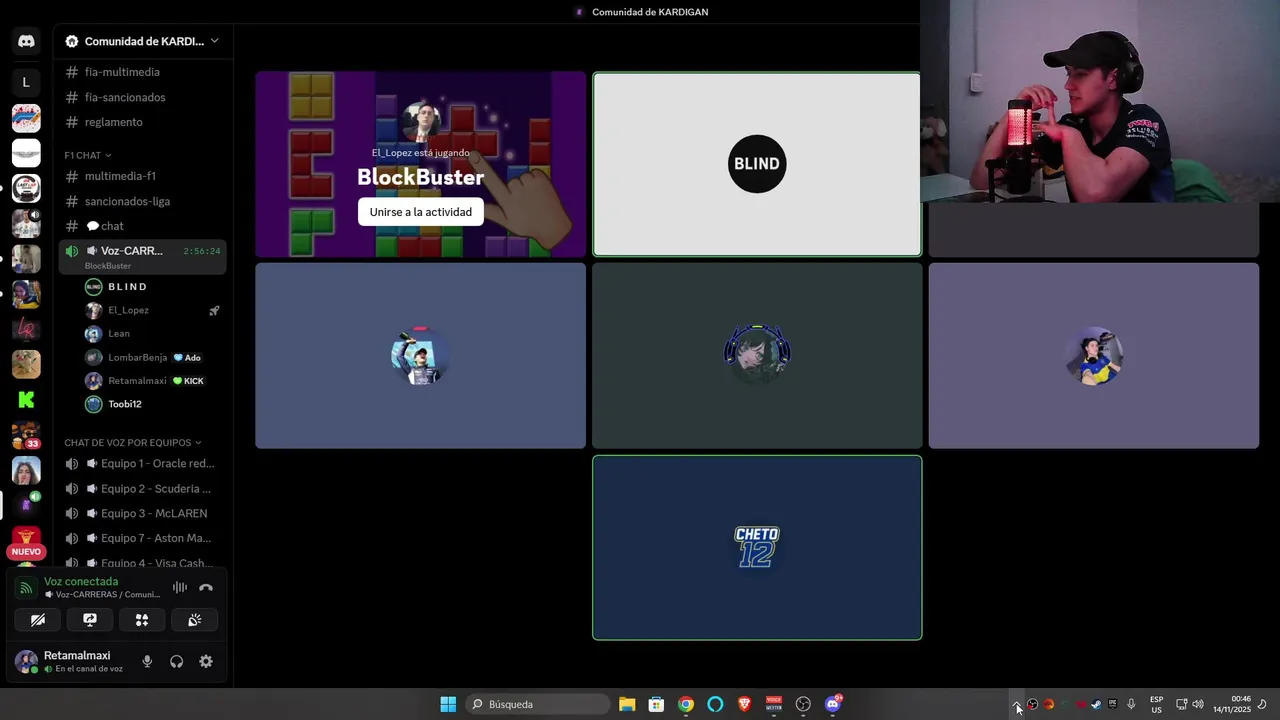Viewport: 1280px width, 720px height.
Task: Click Voz conectada status text
Action: [x=81, y=581]
